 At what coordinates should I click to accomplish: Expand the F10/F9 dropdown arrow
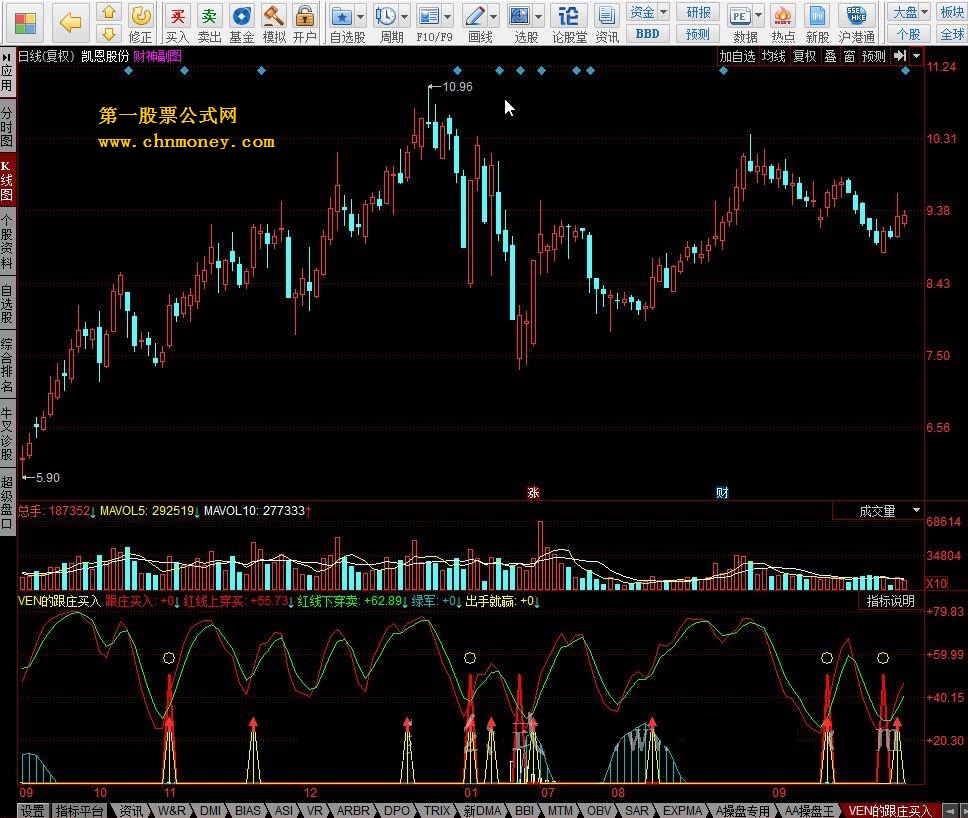pyautogui.click(x=448, y=17)
